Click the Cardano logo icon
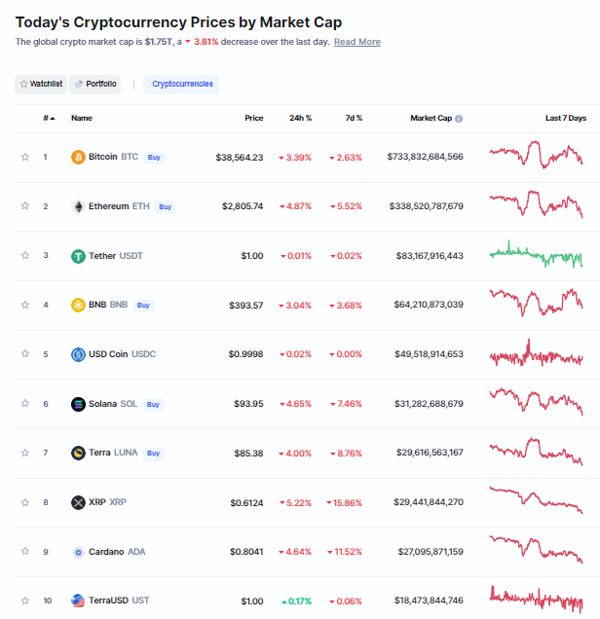The height and width of the screenshot is (619, 600). click(x=78, y=552)
